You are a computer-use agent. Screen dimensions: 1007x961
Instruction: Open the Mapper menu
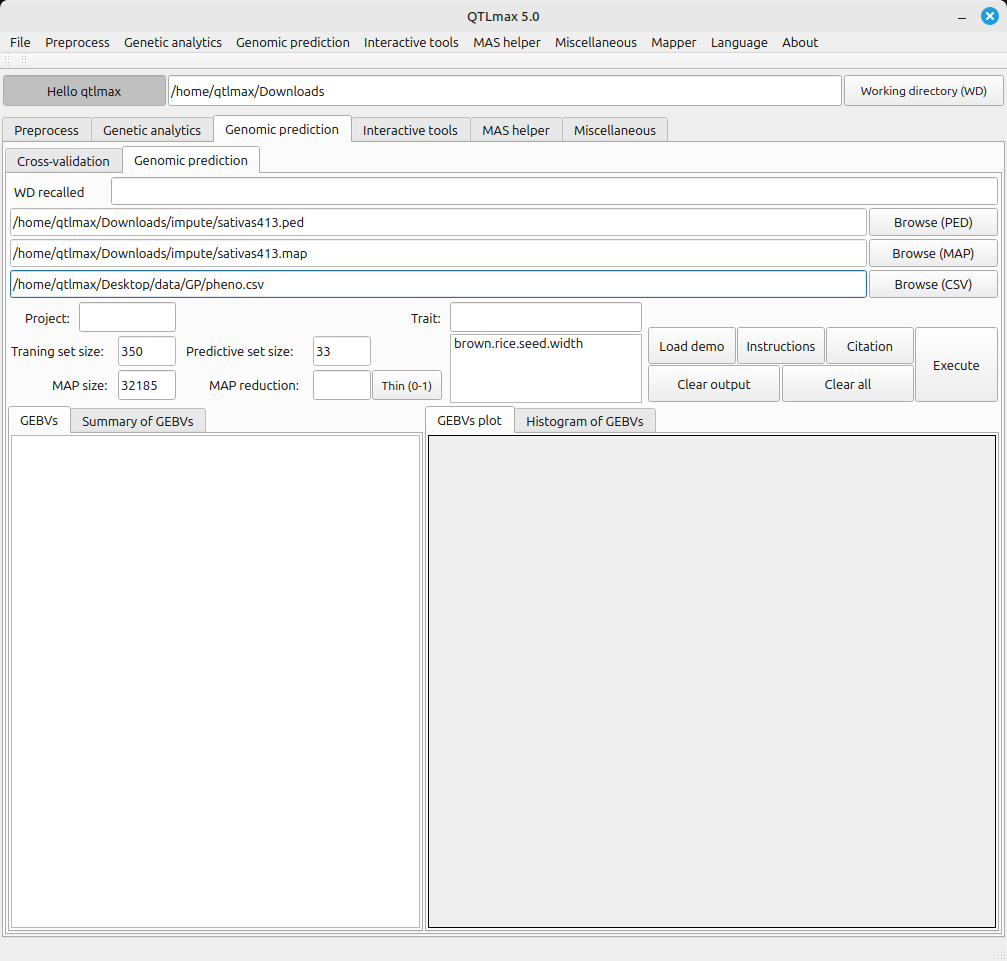673,42
